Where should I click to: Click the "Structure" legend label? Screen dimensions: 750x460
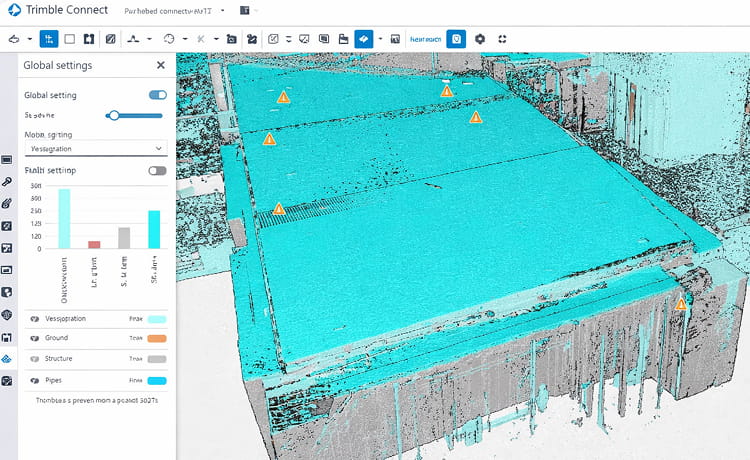(58, 358)
